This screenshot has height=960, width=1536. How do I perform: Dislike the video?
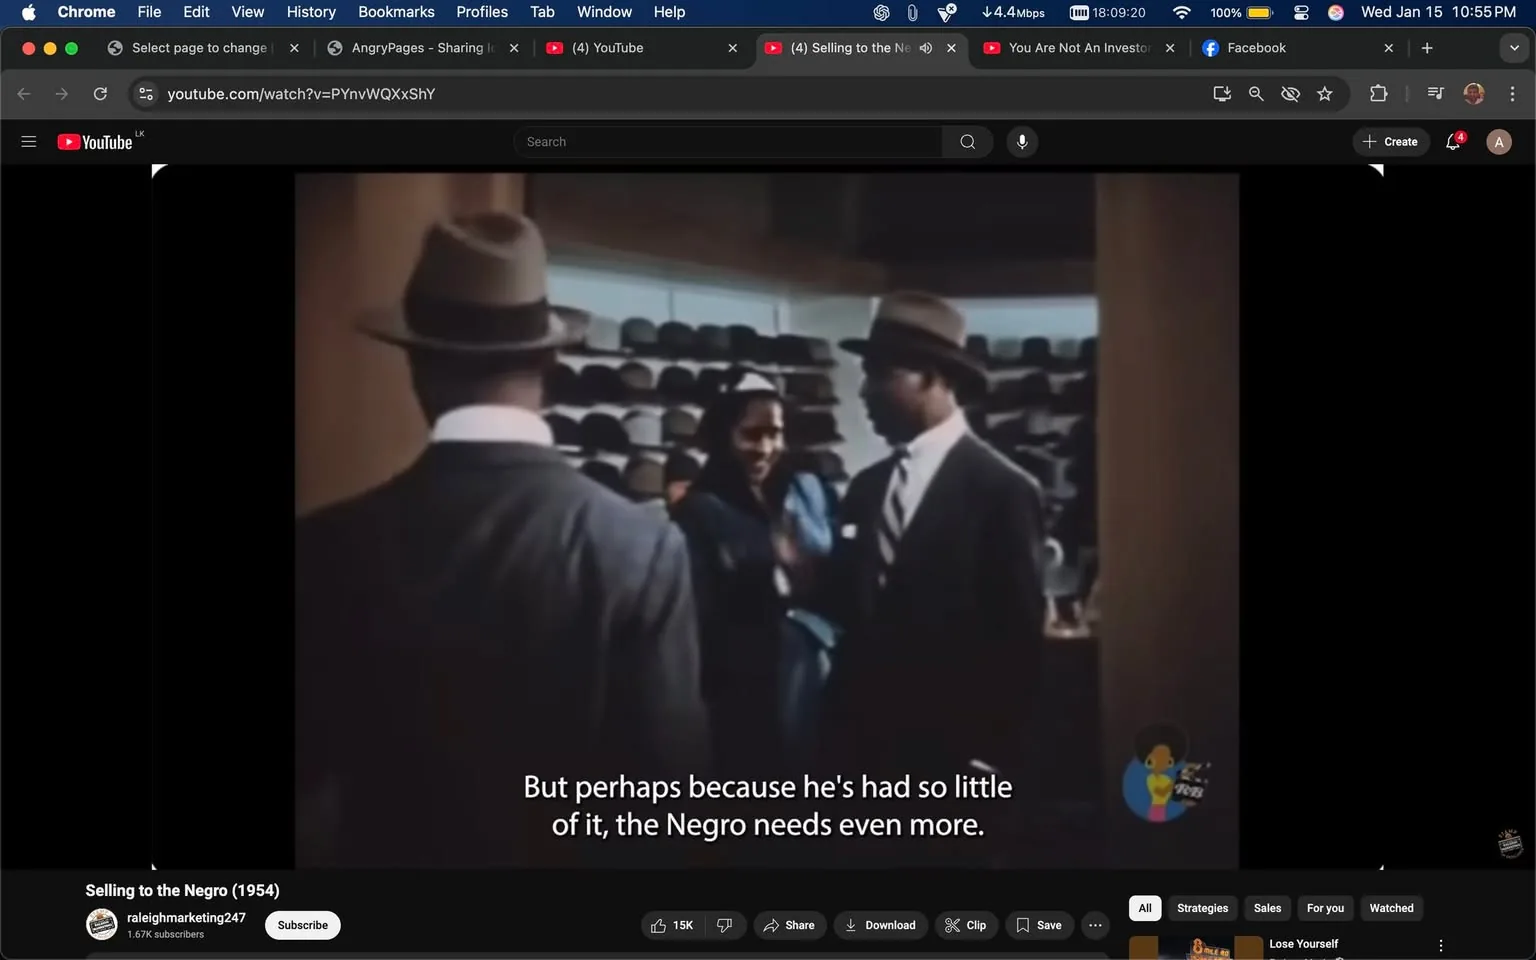point(725,925)
